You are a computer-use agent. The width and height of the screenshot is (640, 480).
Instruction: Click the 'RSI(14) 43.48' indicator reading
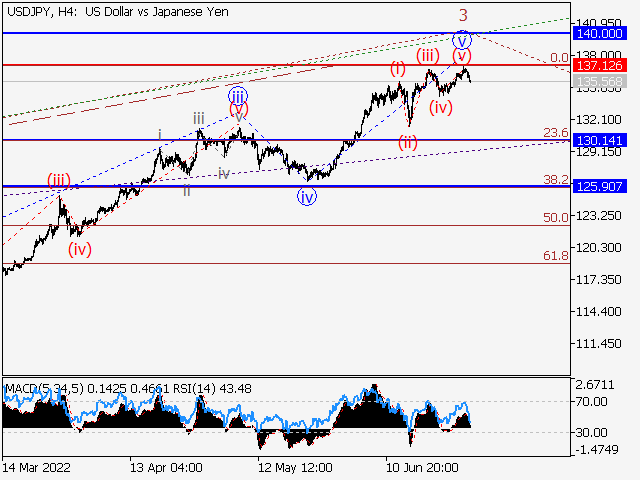[212, 389]
